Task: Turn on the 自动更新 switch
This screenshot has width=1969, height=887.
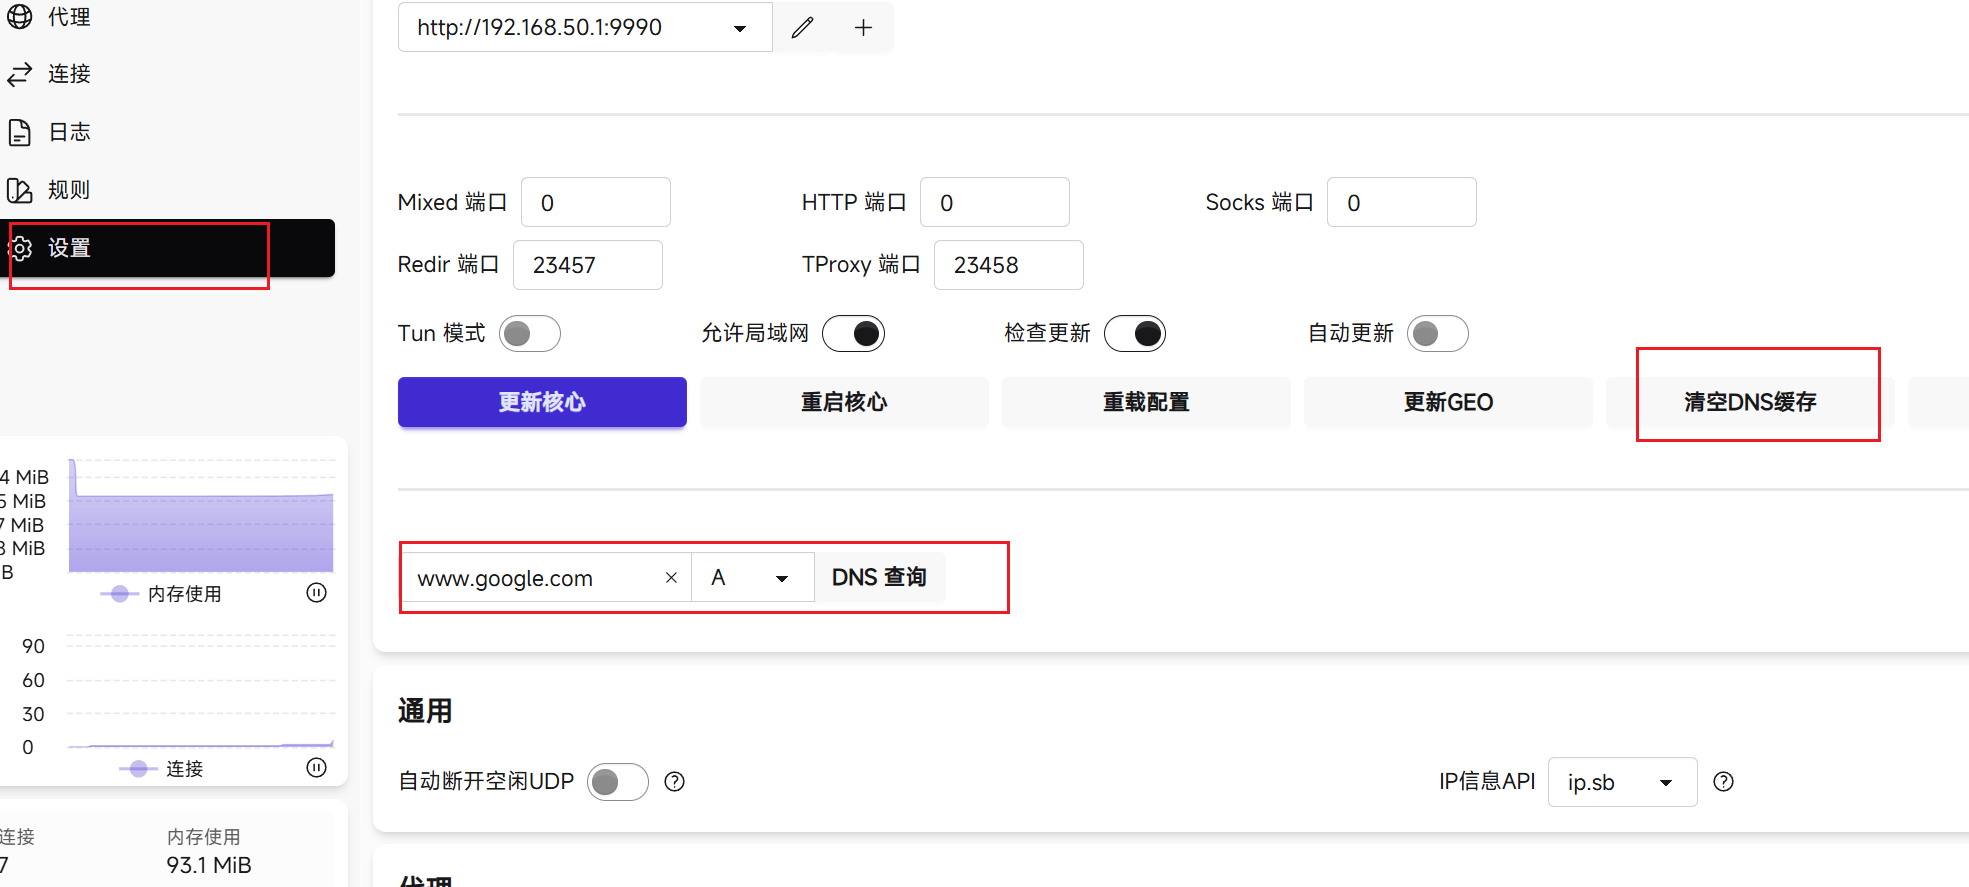Action: (1437, 333)
